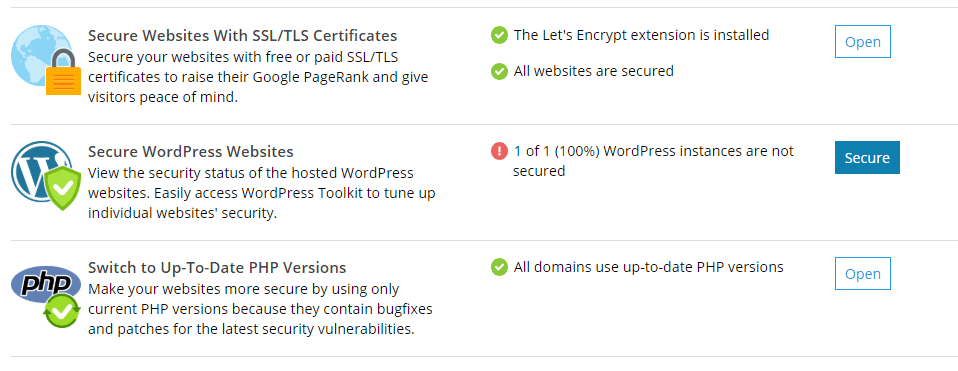Image resolution: width=958 pixels, height=371 pixels.
Task: Click the Let's Encrypt extension is installed text
Action: [x=641, y=35]
